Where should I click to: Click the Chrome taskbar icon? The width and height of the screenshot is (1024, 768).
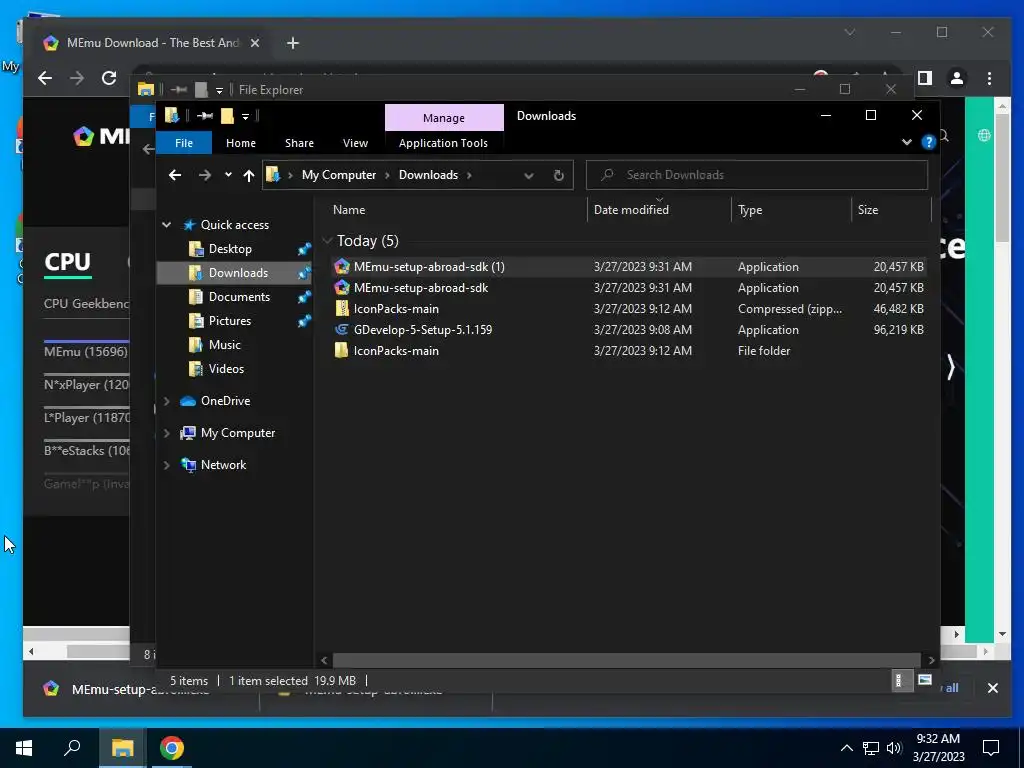click(x=172, y=748)
